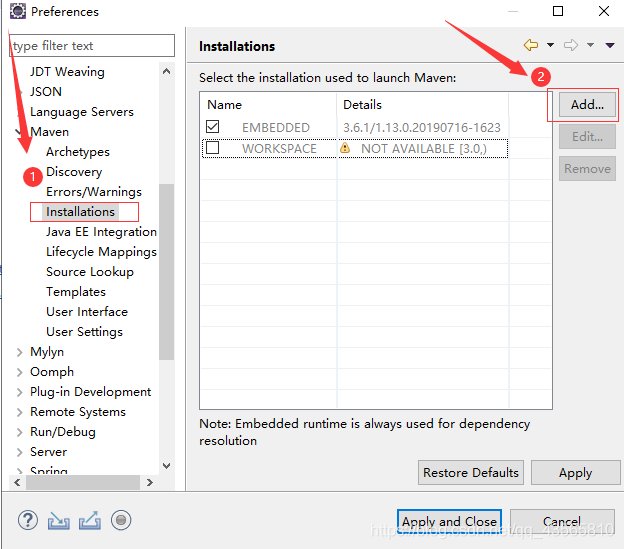Click the Add... button

pos(587,105)
